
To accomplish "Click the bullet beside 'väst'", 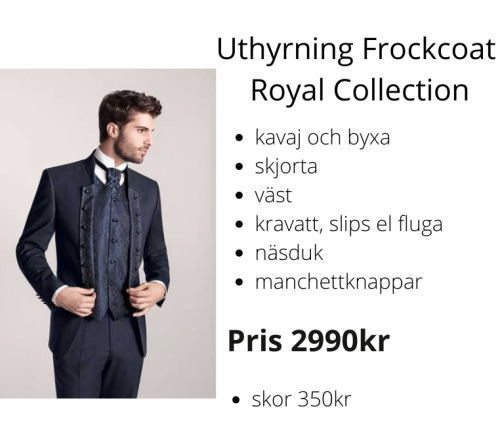I will click(x=239, y=195).
